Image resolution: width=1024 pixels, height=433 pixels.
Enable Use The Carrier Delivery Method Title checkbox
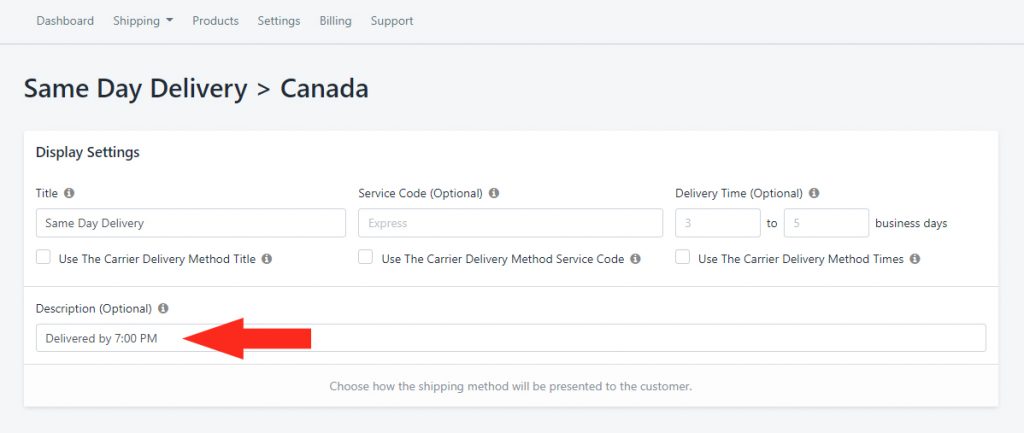tap(43, 257)
